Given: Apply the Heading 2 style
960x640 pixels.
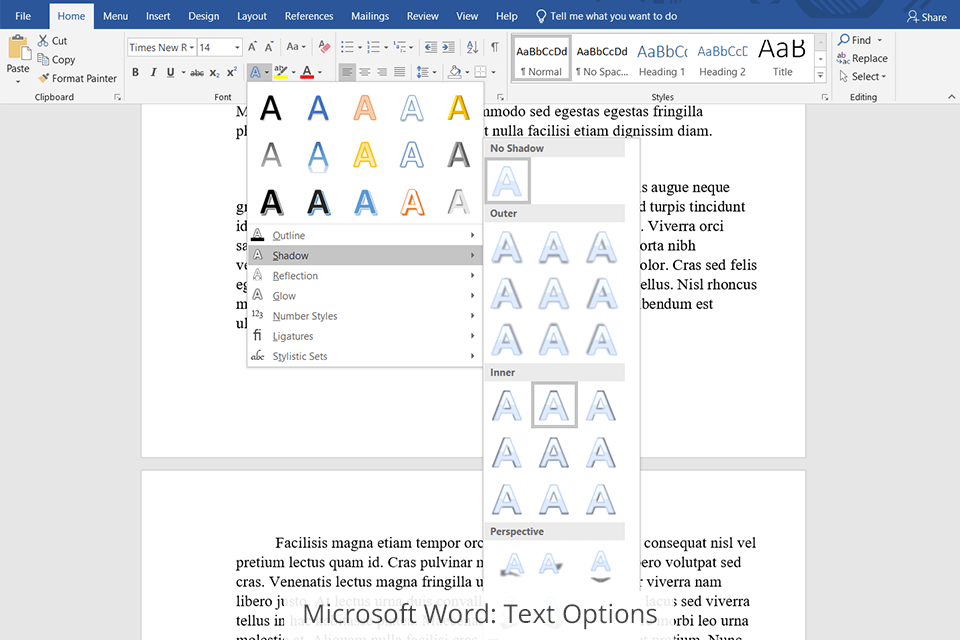Looking at the screenshot, I should coord(722,58).
